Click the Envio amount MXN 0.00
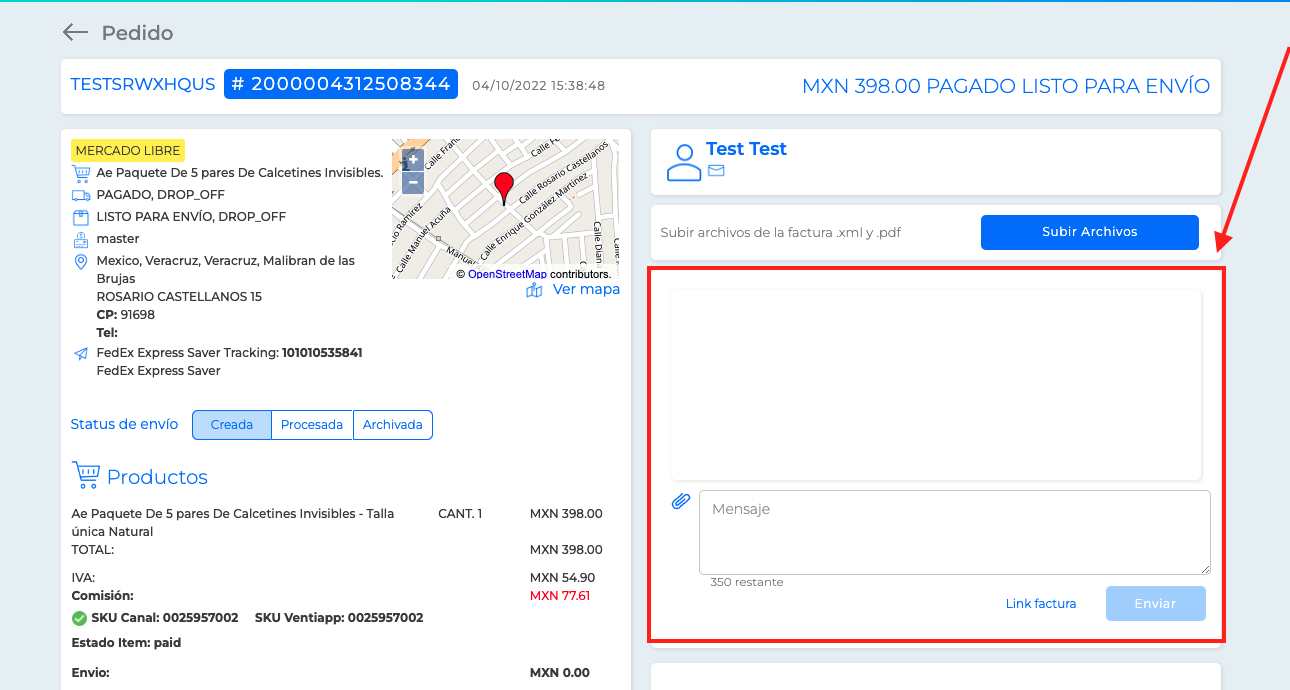This screenshot has width=1290, height=690. click(560, 673)
